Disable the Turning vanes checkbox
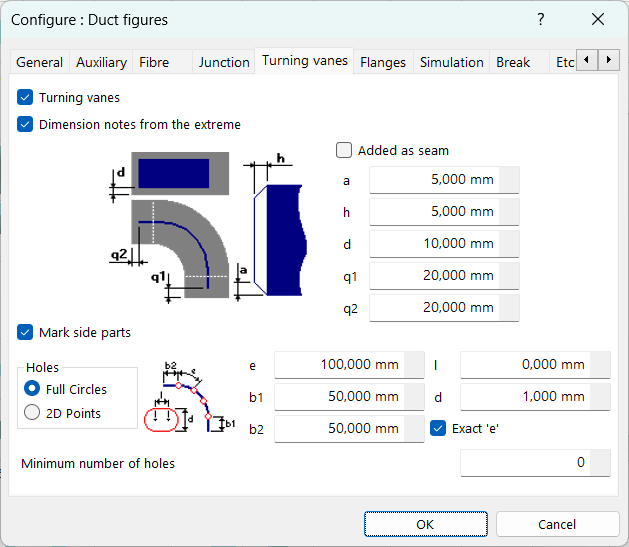The height and width of the screenshot is (547, 629). 25,98
